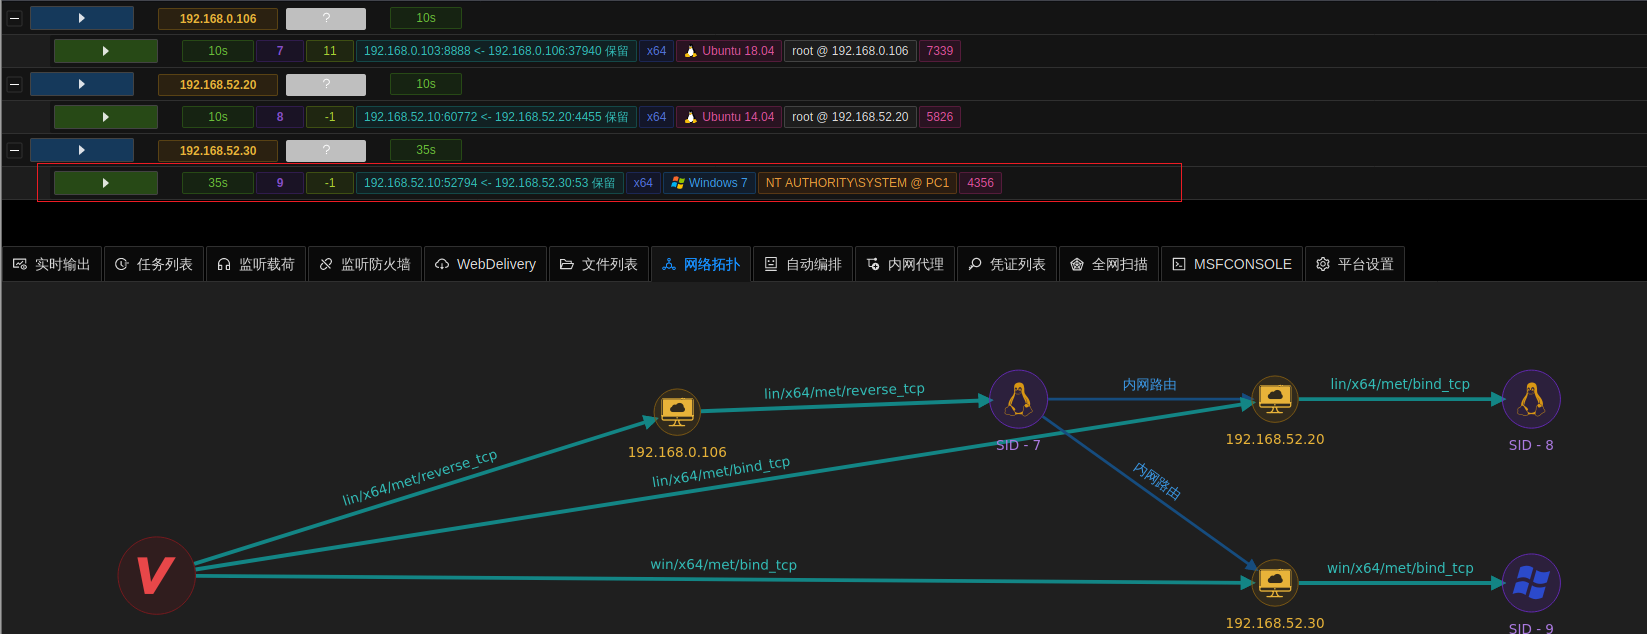Select the 192.168.0.106 host monitor icon

[x=677, y=412]
